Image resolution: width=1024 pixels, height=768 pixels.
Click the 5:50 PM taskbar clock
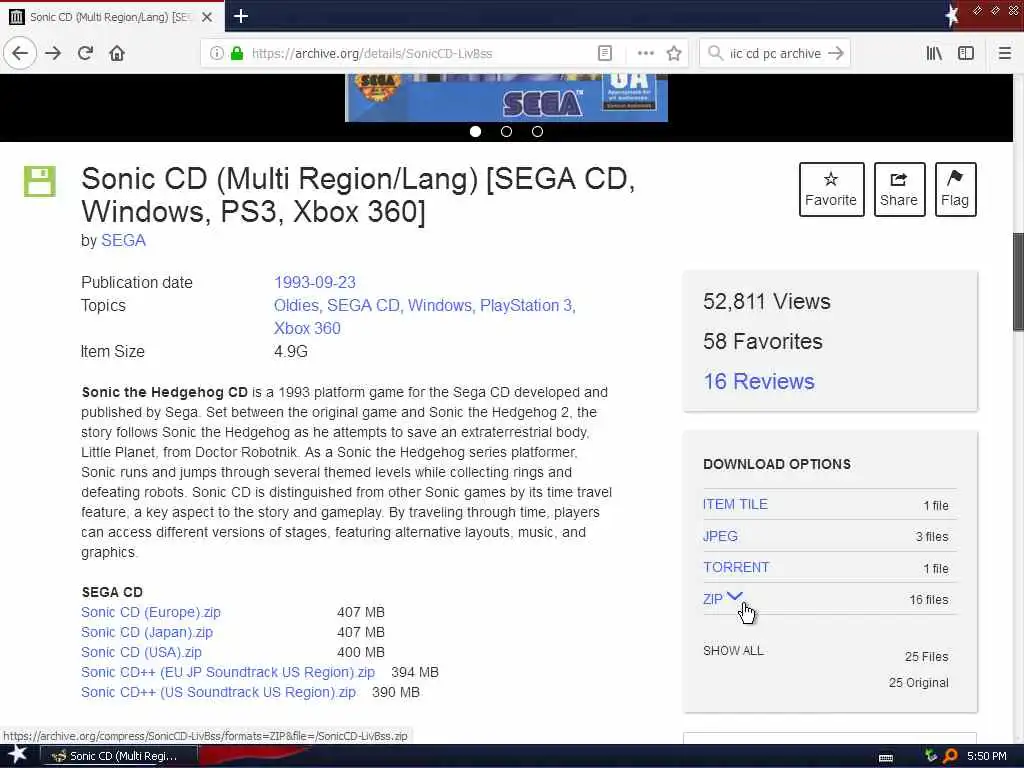coord(986,756)
